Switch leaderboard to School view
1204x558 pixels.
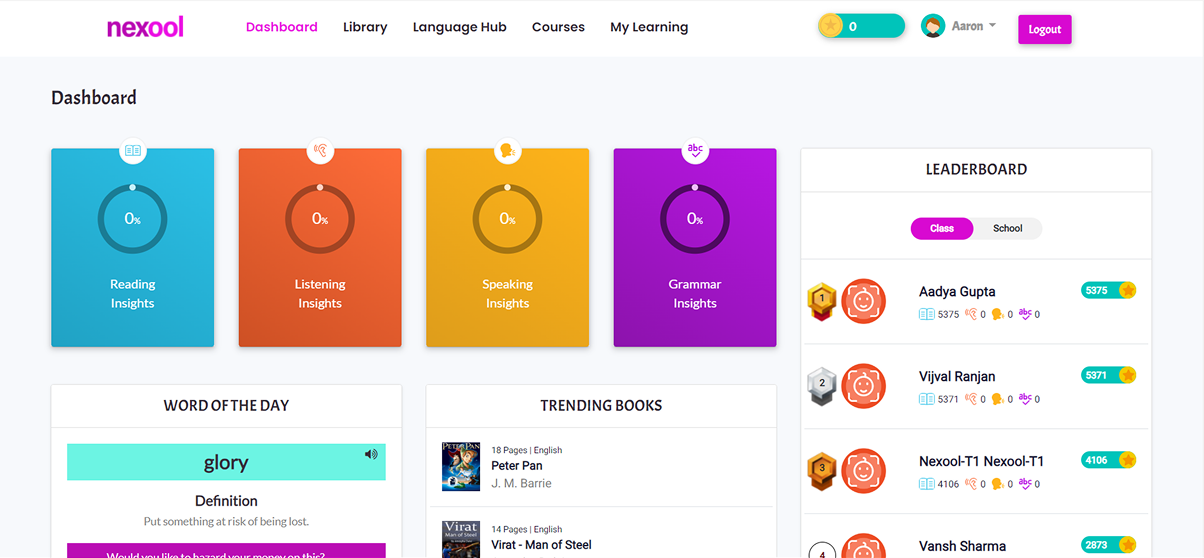1007,229
